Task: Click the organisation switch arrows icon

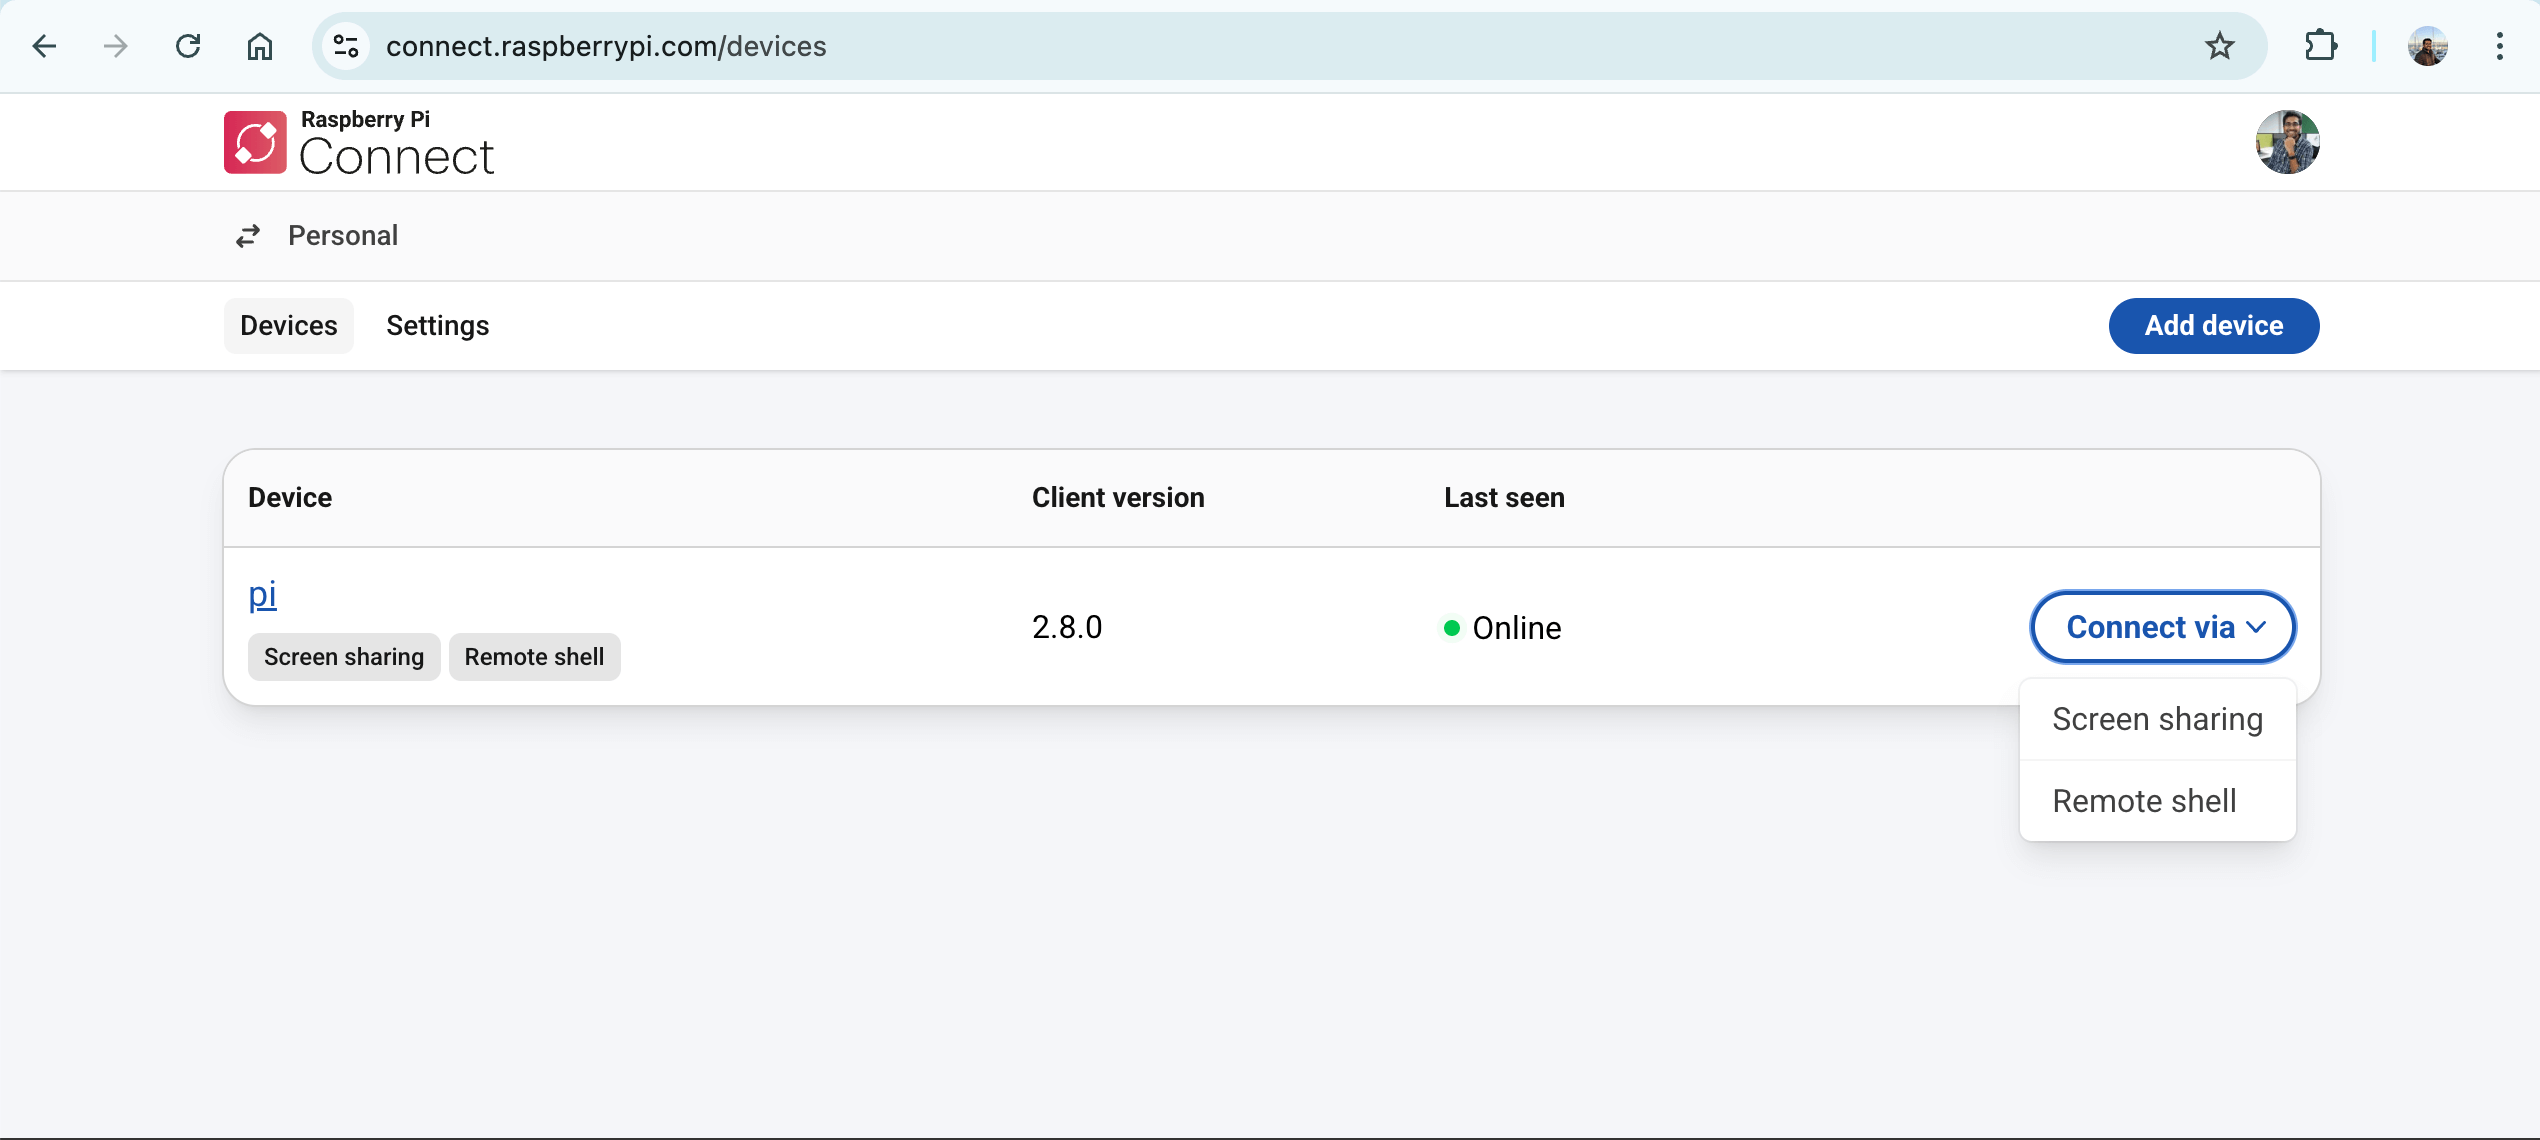Action: pyautogui.click(x=248, y=236)
